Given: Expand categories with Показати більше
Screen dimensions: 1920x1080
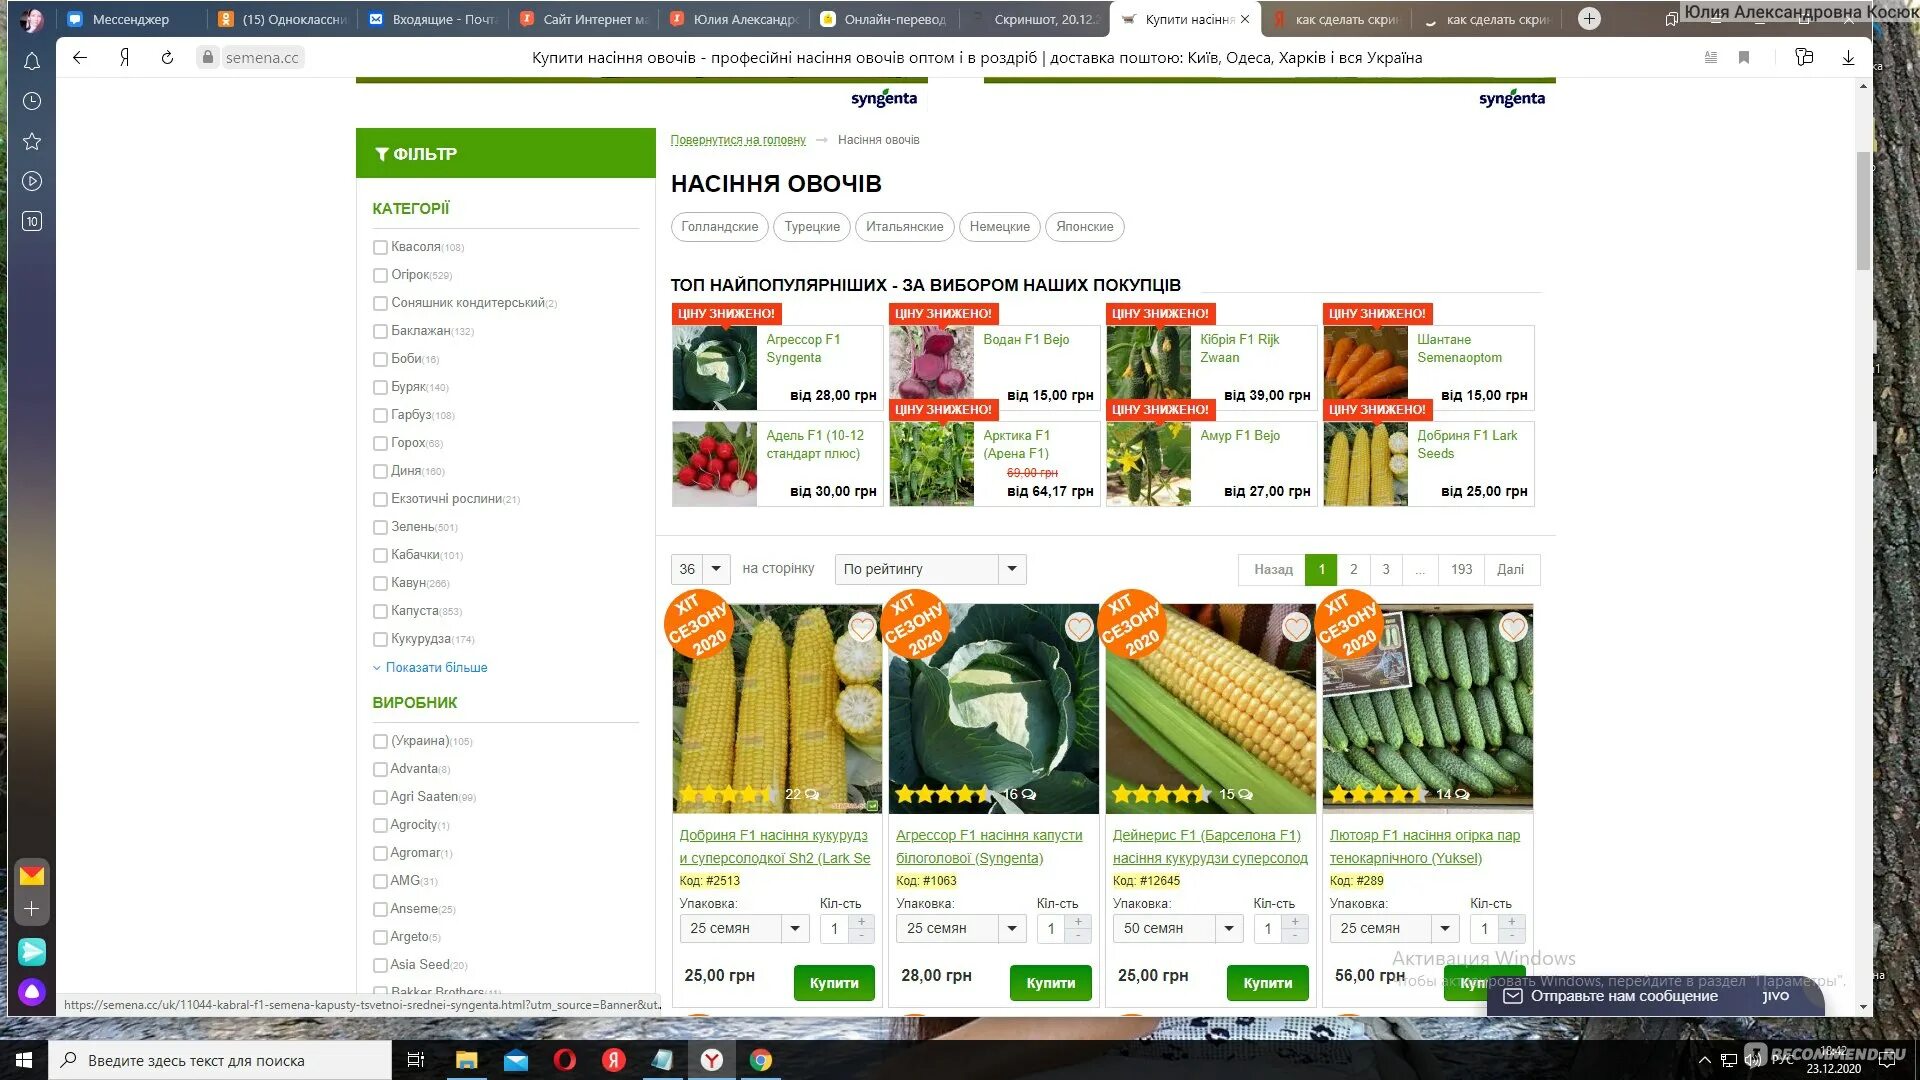Looking at the screenshot, I should (x=436, y=667).
